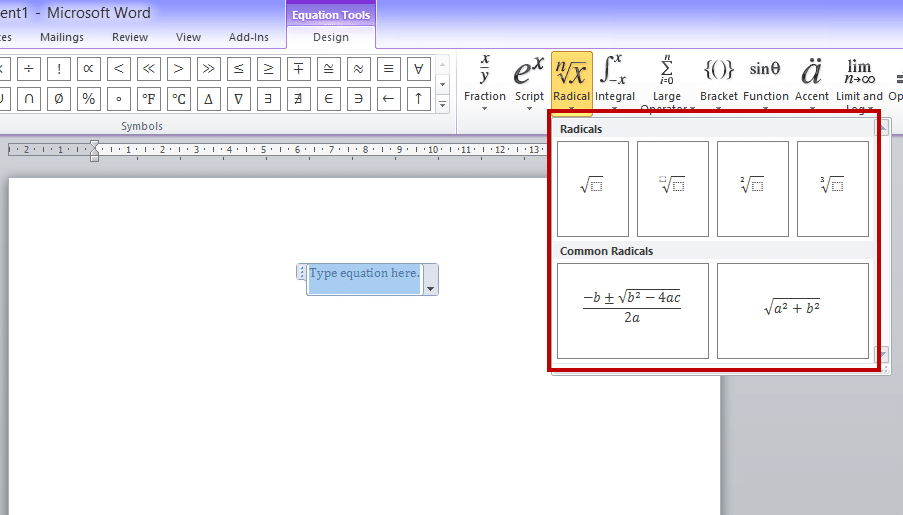Expand the Symbols gallery with More button
Image resolution: width=903 pixels, height=515 pixels.
pyautogui.click(x=443, y=100)
